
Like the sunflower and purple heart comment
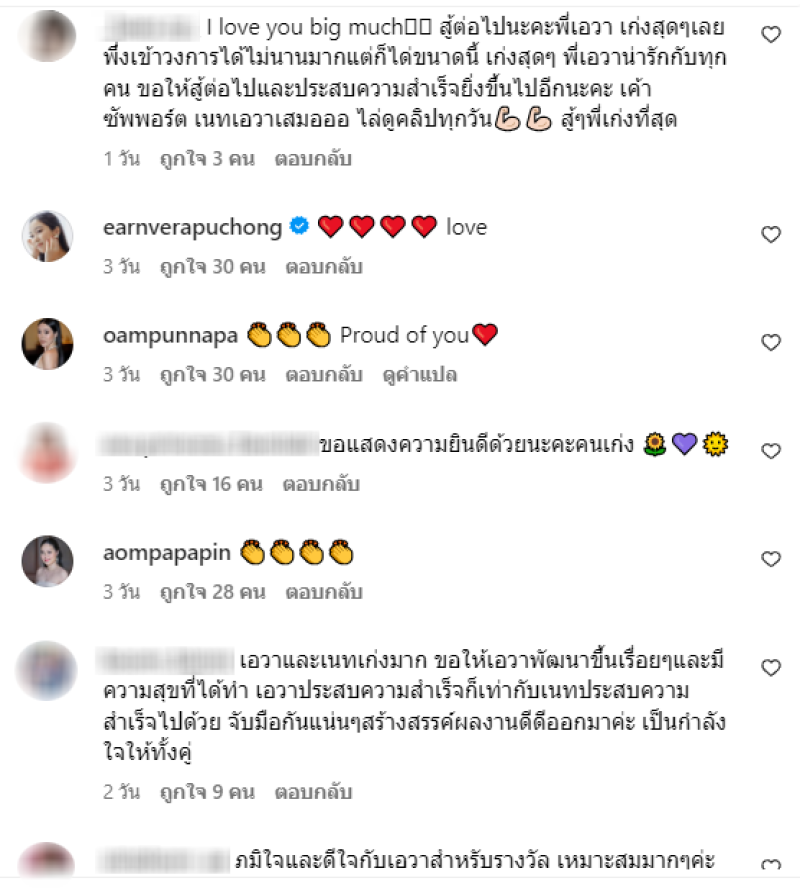tap(770, 451)
